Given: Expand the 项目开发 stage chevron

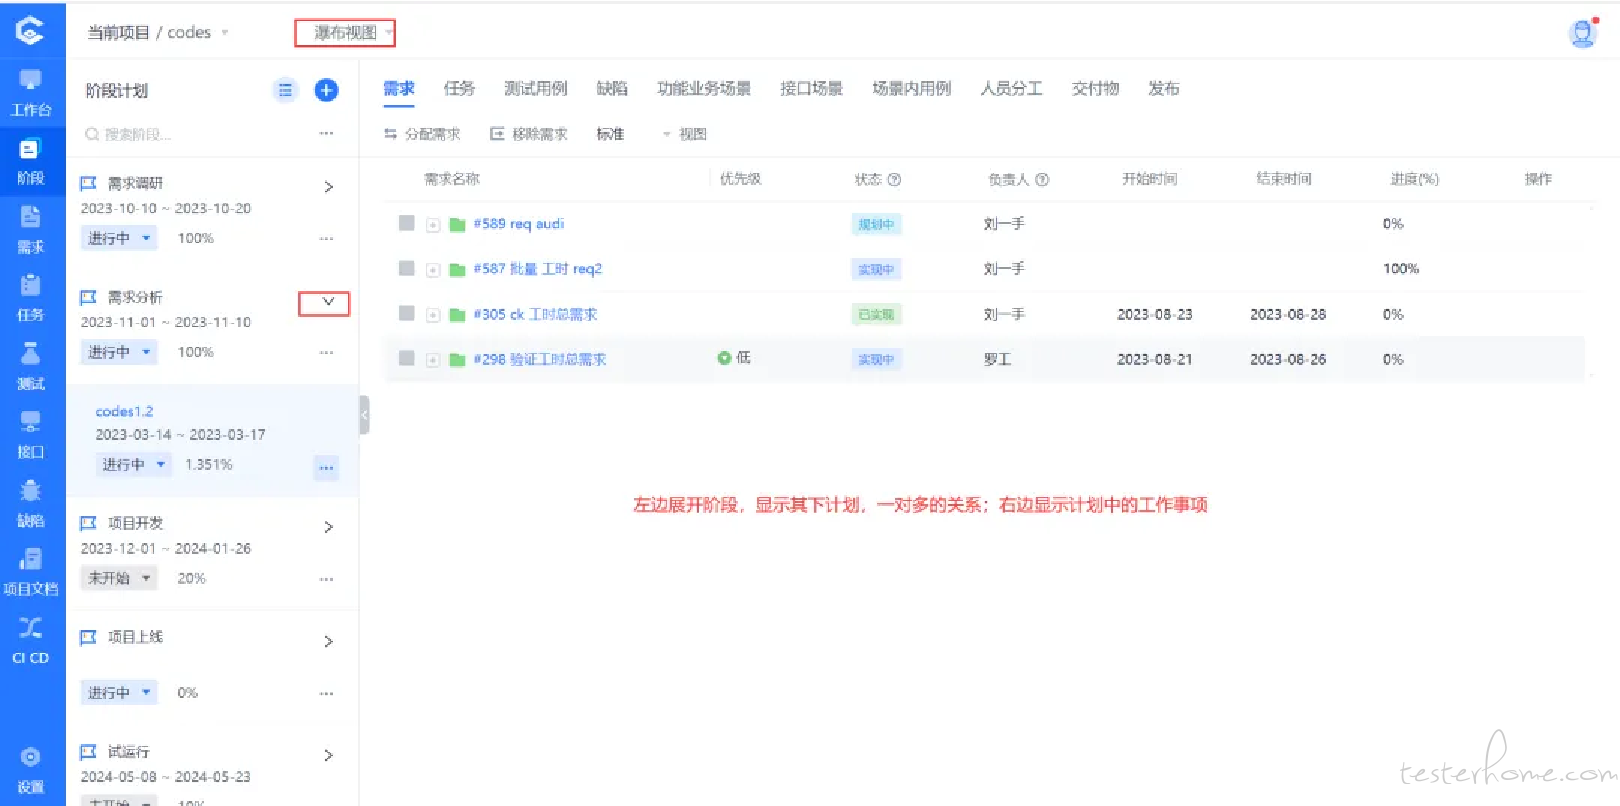Looking at the screenshot, I should (x=328, y=527).
